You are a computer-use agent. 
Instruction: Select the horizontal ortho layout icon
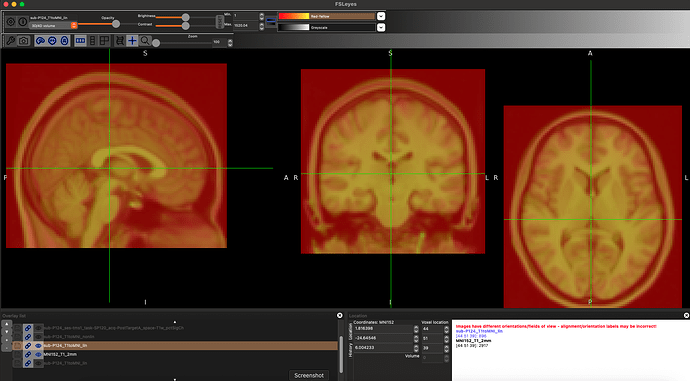(81, 41)
